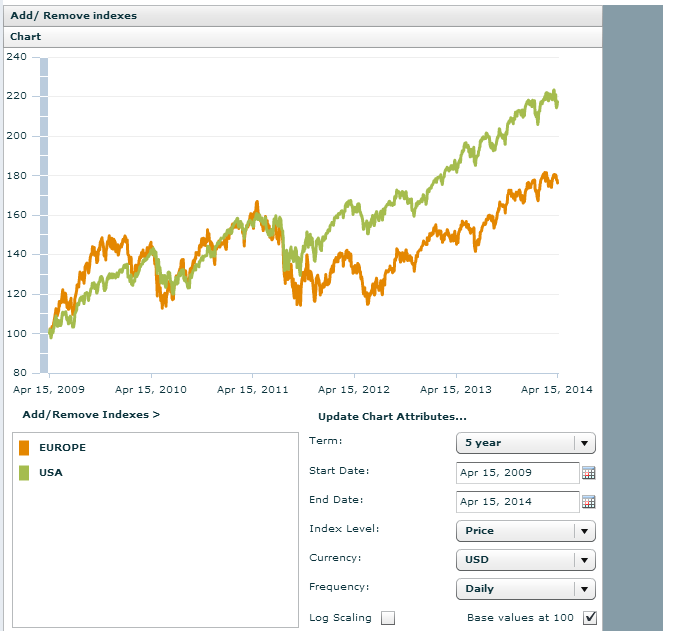The width and height of the screenshot is (688, 631).
Task: Click the Apr 15, 2012 axis label
Action: 354,390
